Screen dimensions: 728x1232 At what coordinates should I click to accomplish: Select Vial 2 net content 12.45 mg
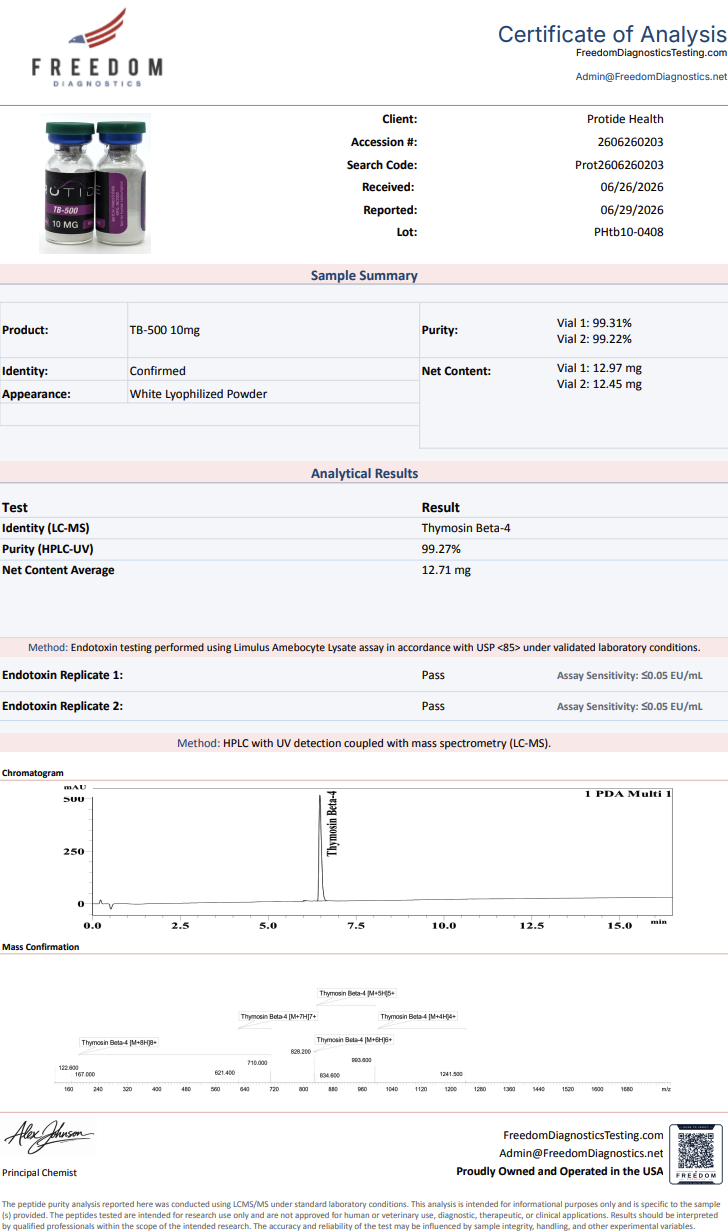[599, 384]
